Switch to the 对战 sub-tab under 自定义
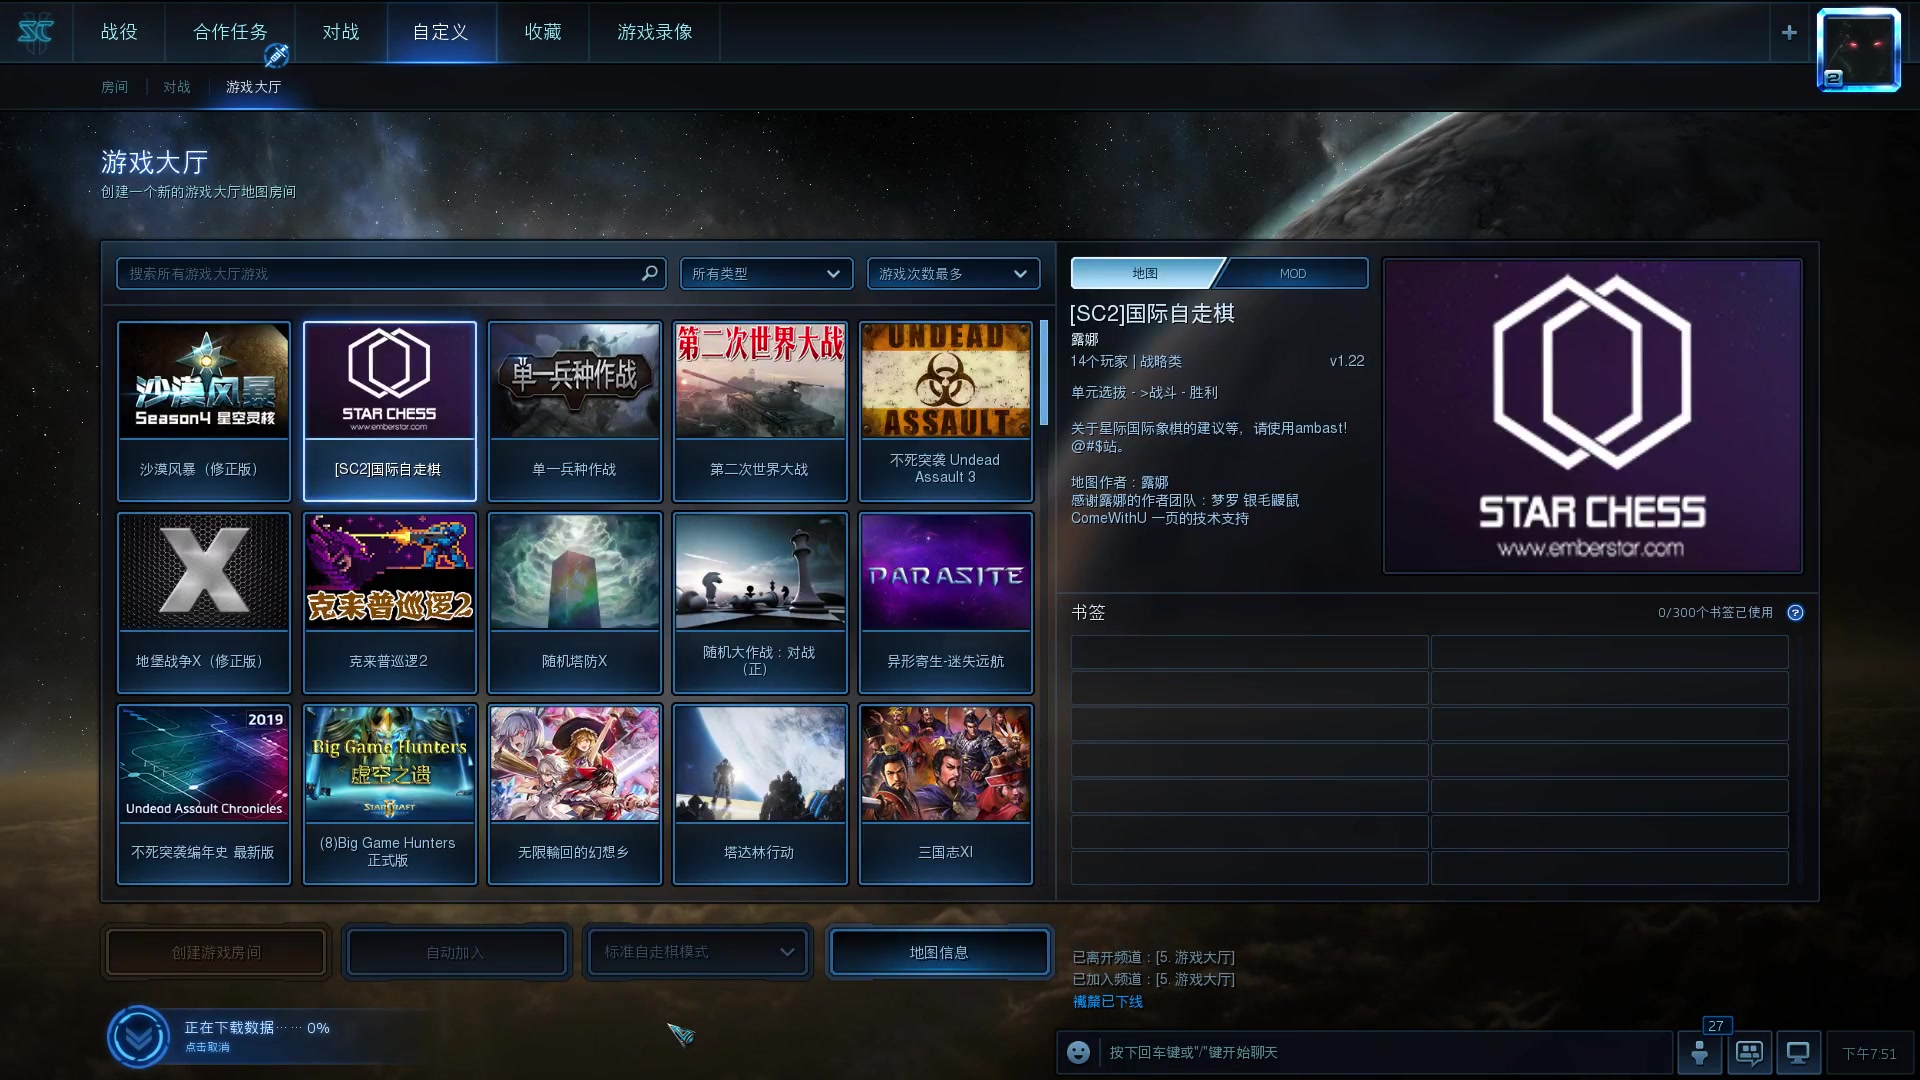The image size is (1920, 1080). (x=177, y=87)
